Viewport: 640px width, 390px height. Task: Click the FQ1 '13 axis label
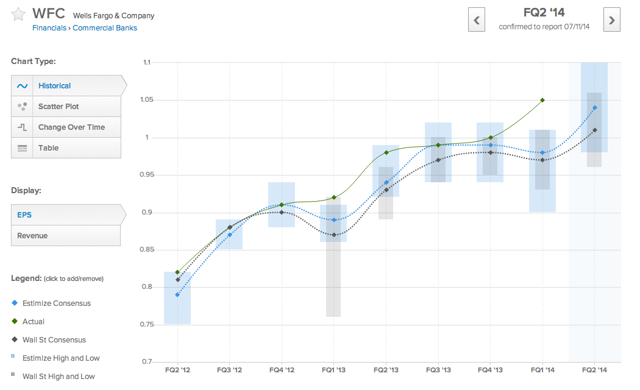[x=333, y=370]
